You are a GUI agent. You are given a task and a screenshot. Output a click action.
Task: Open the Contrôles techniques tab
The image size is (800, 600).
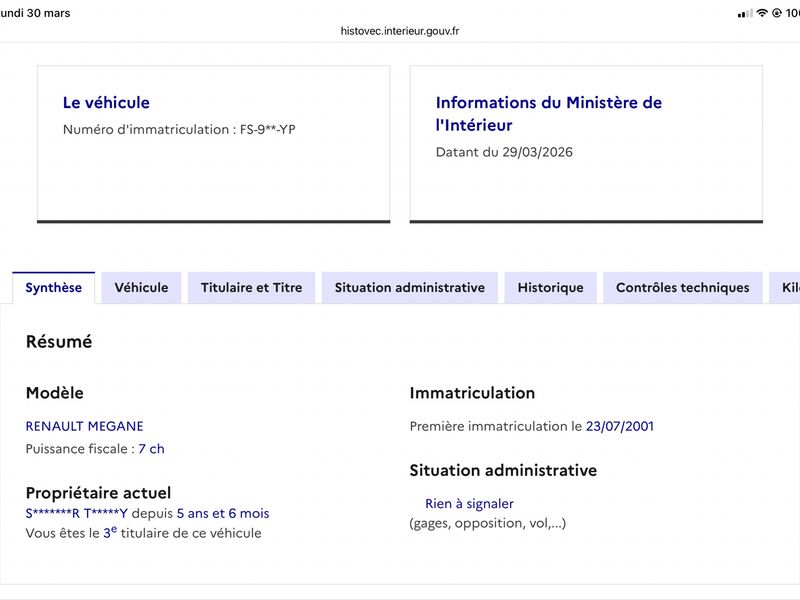coord(683,288)
